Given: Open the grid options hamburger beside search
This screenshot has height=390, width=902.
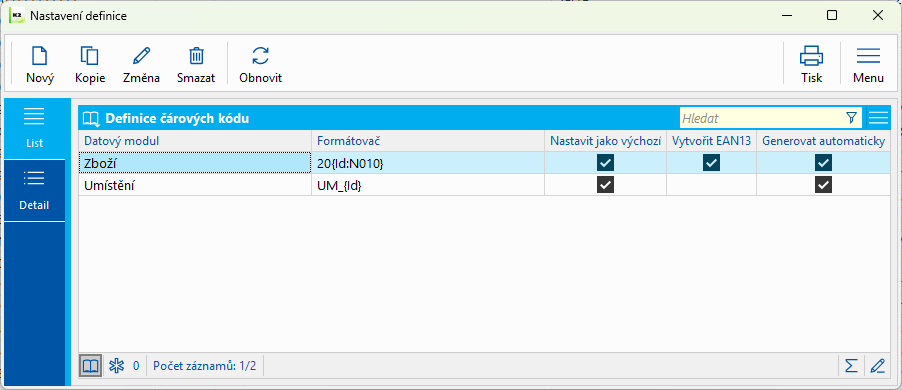Looking at the screenshot, I should pyautogui.click(x=878, y=118).
